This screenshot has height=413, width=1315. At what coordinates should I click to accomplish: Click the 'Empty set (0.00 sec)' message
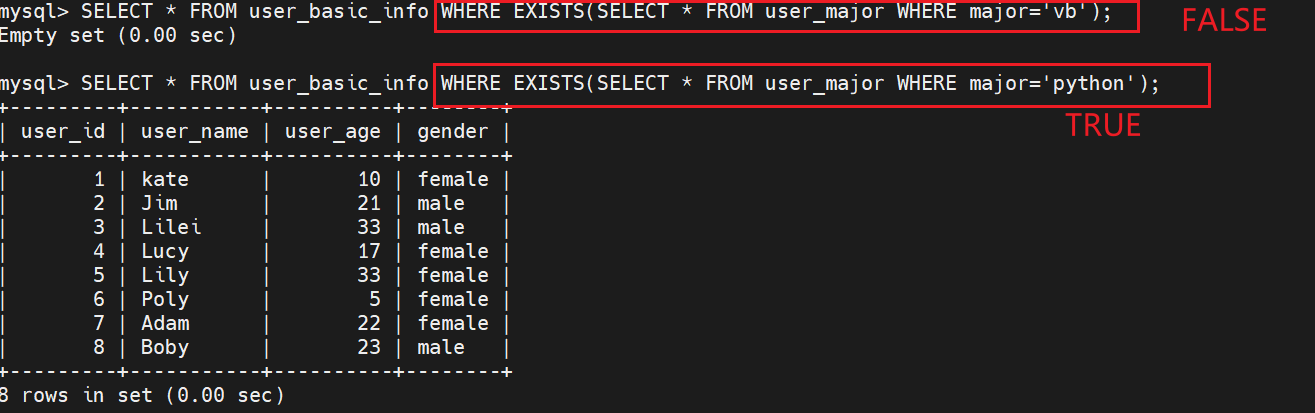(x=118, y=37)
